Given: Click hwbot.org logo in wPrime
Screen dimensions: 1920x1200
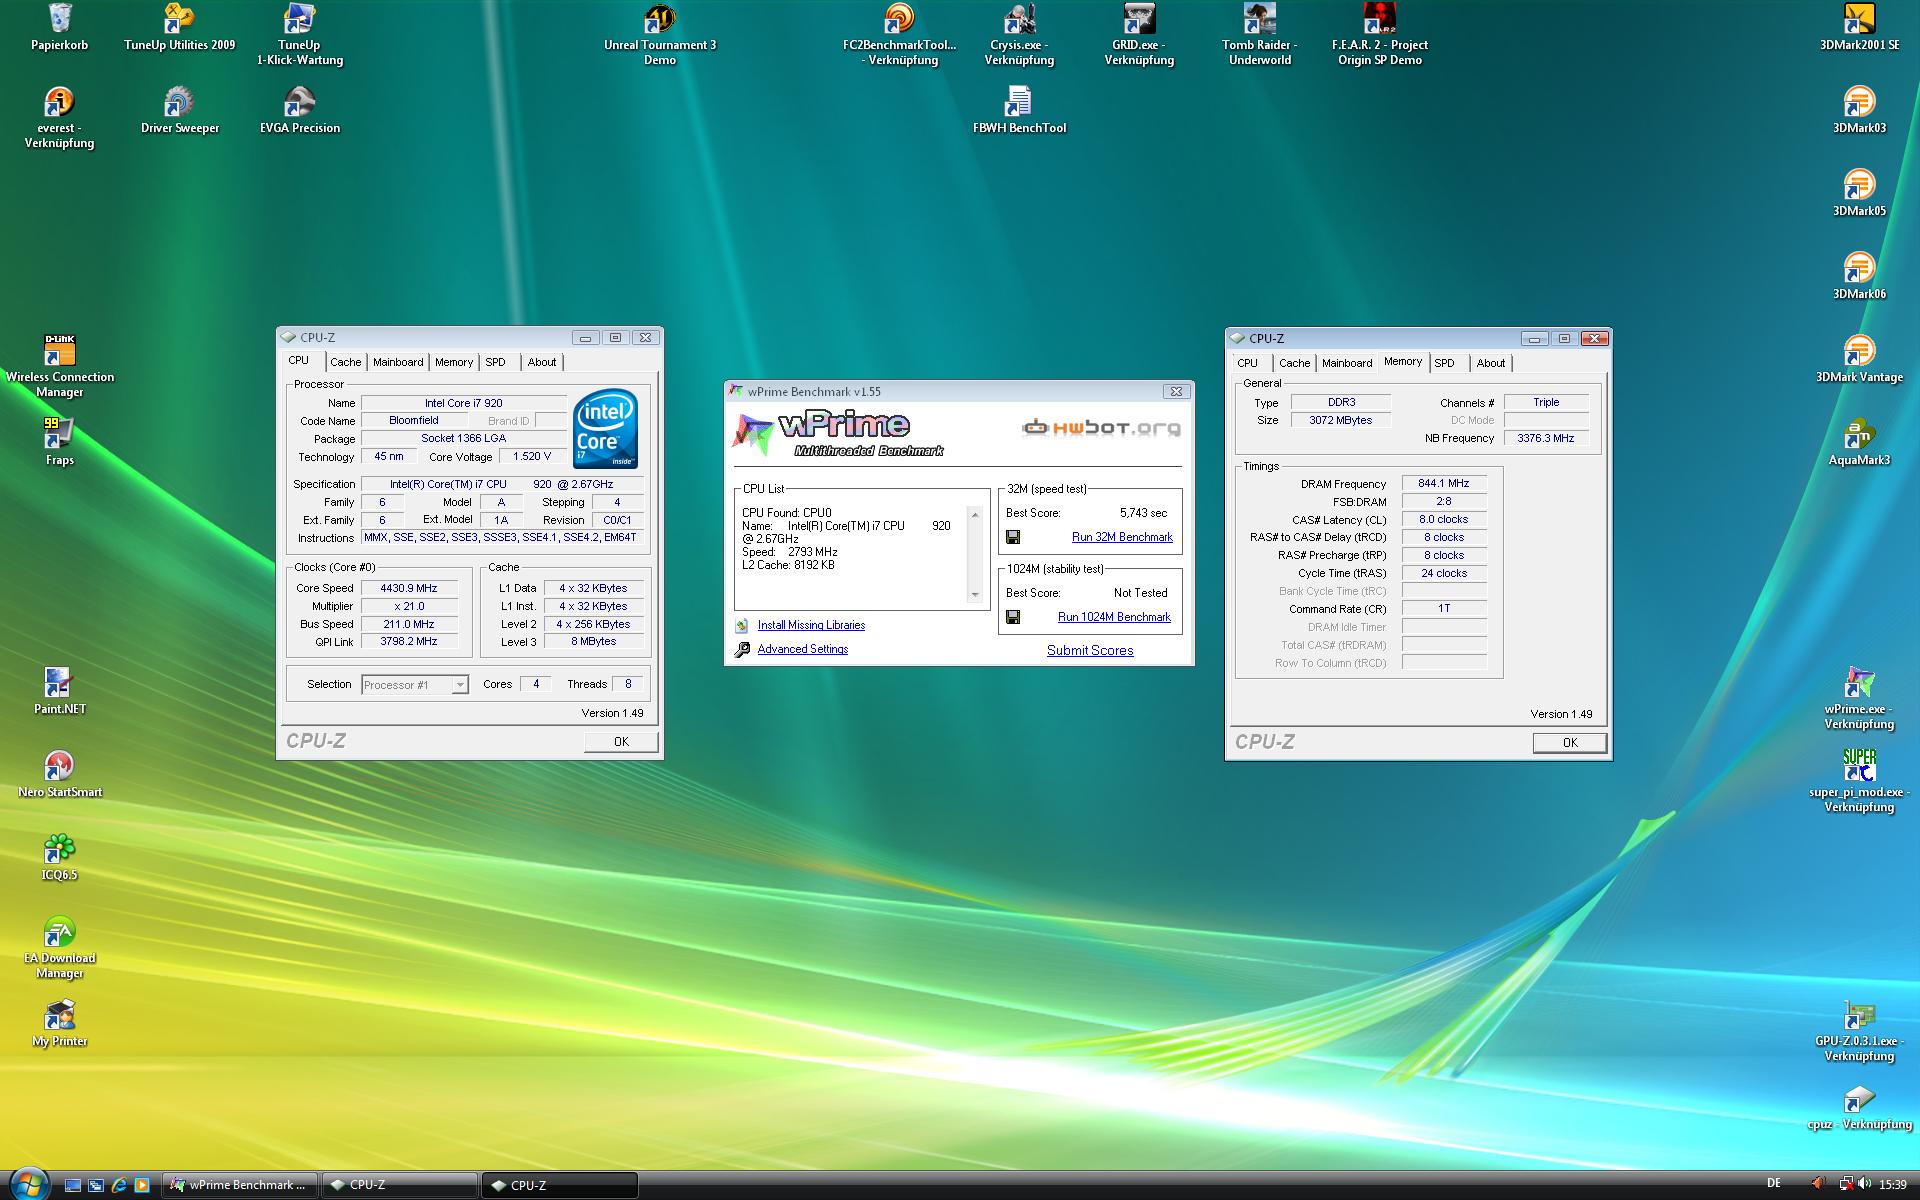Looking at the screenshot, I should [1101, 428].
